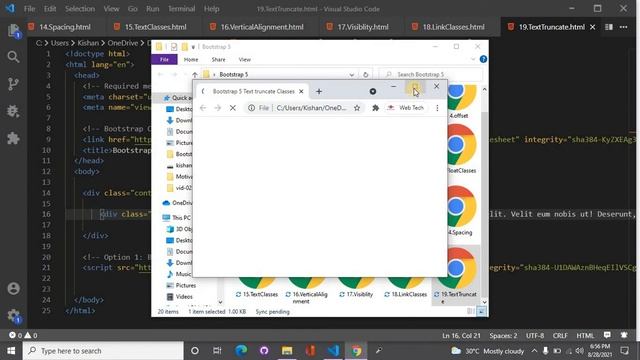
Task: Open Extensions view in activity bar
Action: (x=13, y=138)
